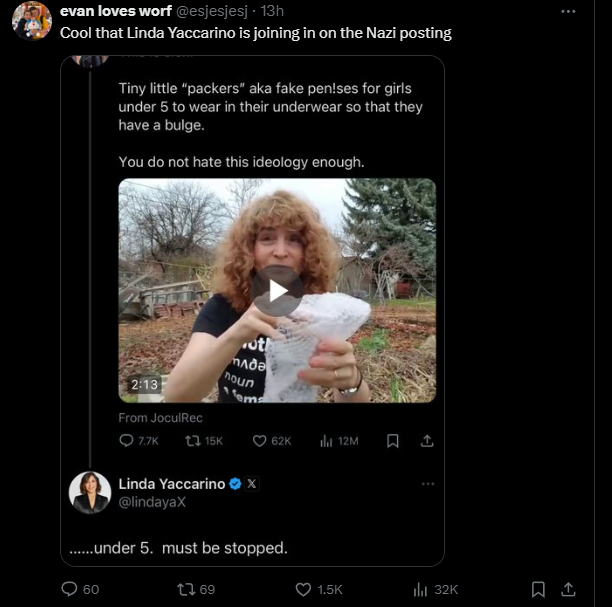The width and height of the screenshot is (612, 607).
Task: Click Linda Yaccarino's profile avatar
Action: pos(89,492)
